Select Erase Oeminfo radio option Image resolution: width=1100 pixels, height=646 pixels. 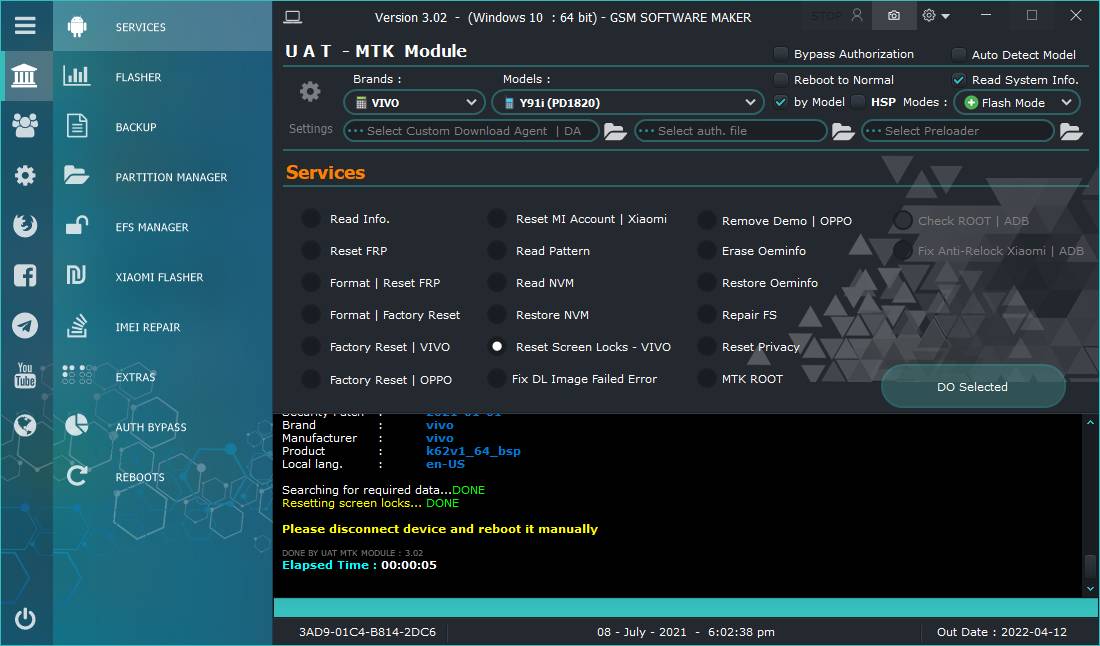pos(706,250)
